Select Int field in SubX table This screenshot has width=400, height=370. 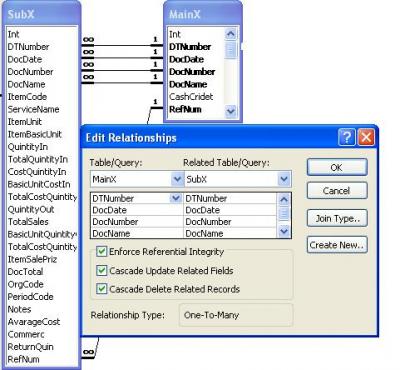click(13, 34)
